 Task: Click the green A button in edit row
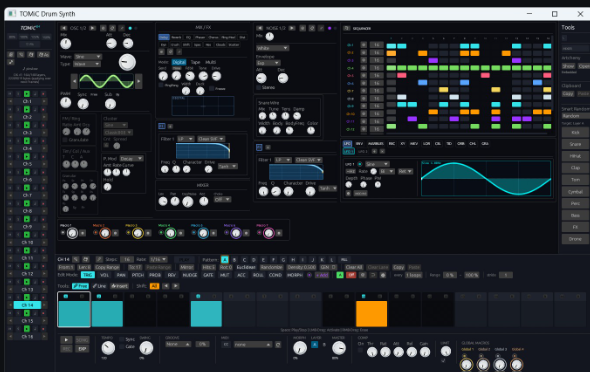pyautogui.click(x=340, y=275)
